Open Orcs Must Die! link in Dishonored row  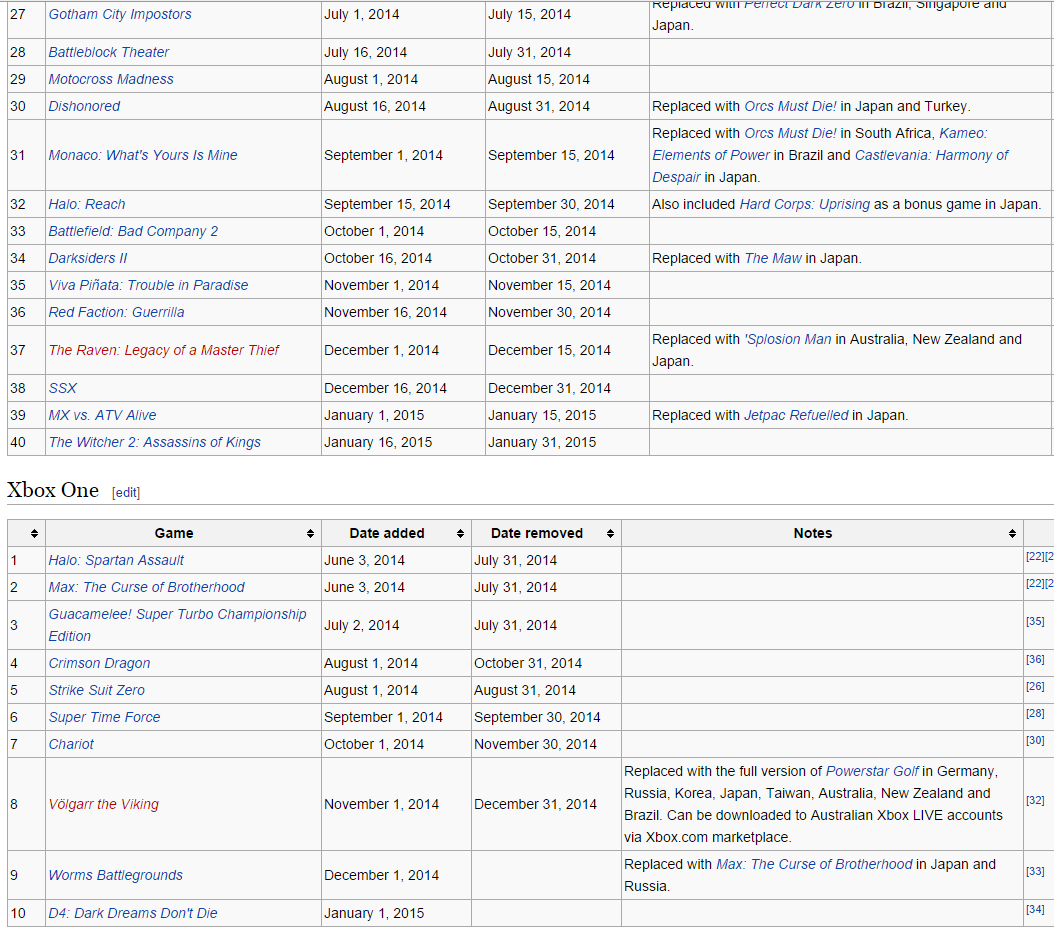(x=790, y=106)
